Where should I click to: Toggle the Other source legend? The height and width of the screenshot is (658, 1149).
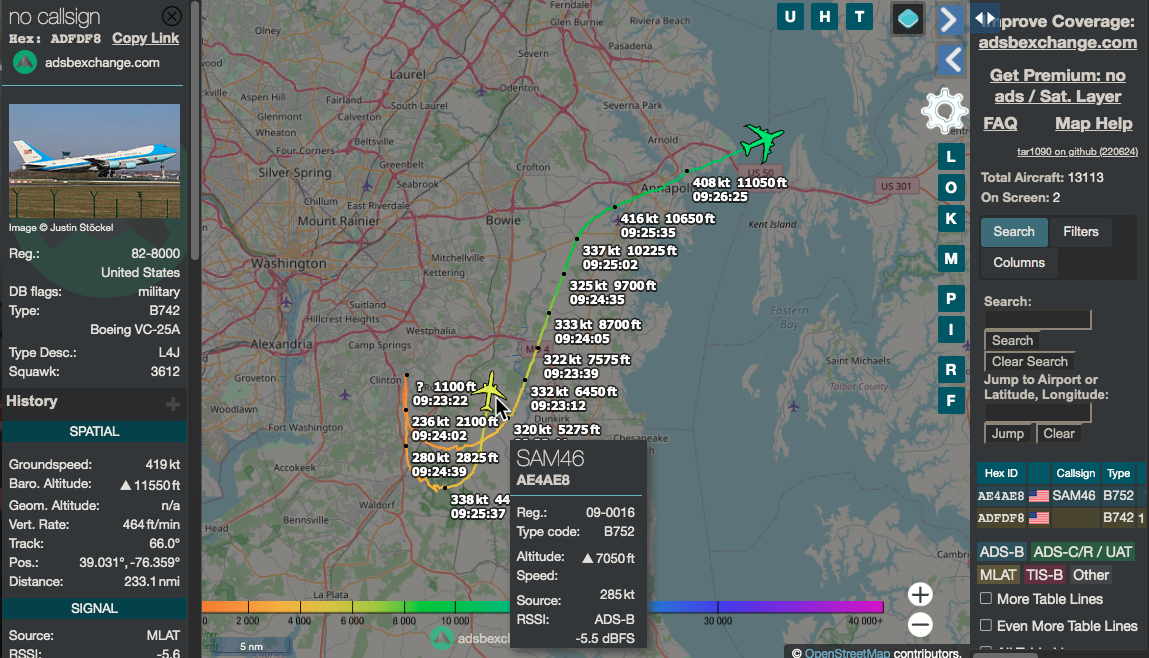pos(1090,575)
